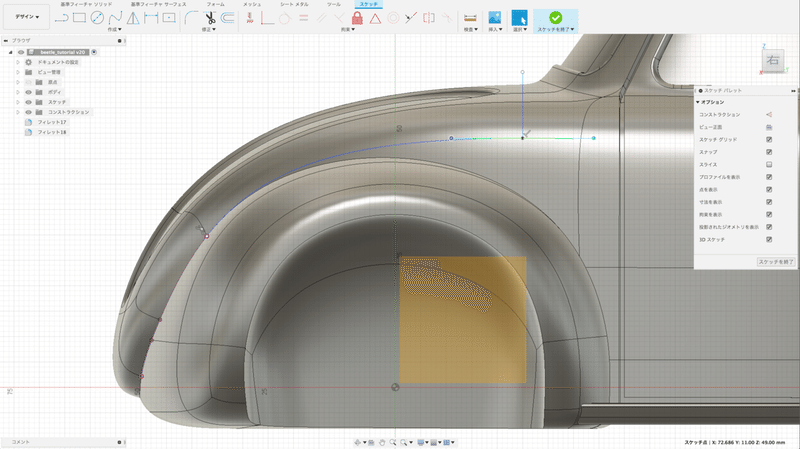800x449 pixels.
Task: Switch to the フォーム tab
Action: click(215, 5)
